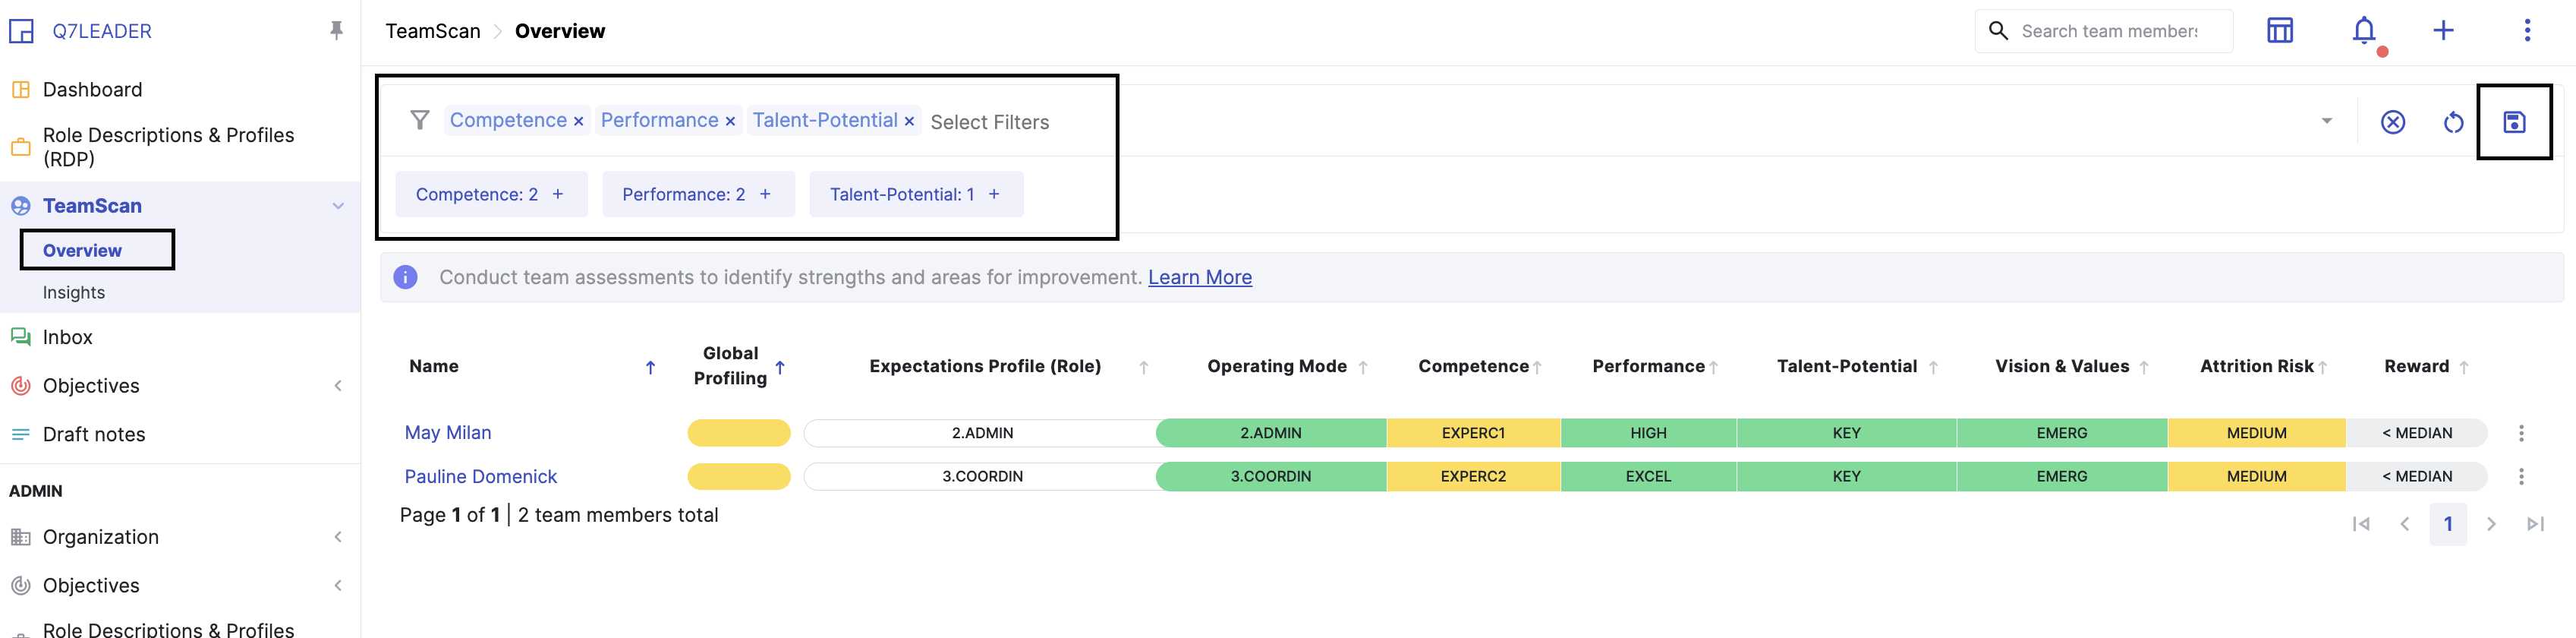The image size is (2576, 638).
Task: Expand the Organization admin menu
Action: (x=338, y=537)
